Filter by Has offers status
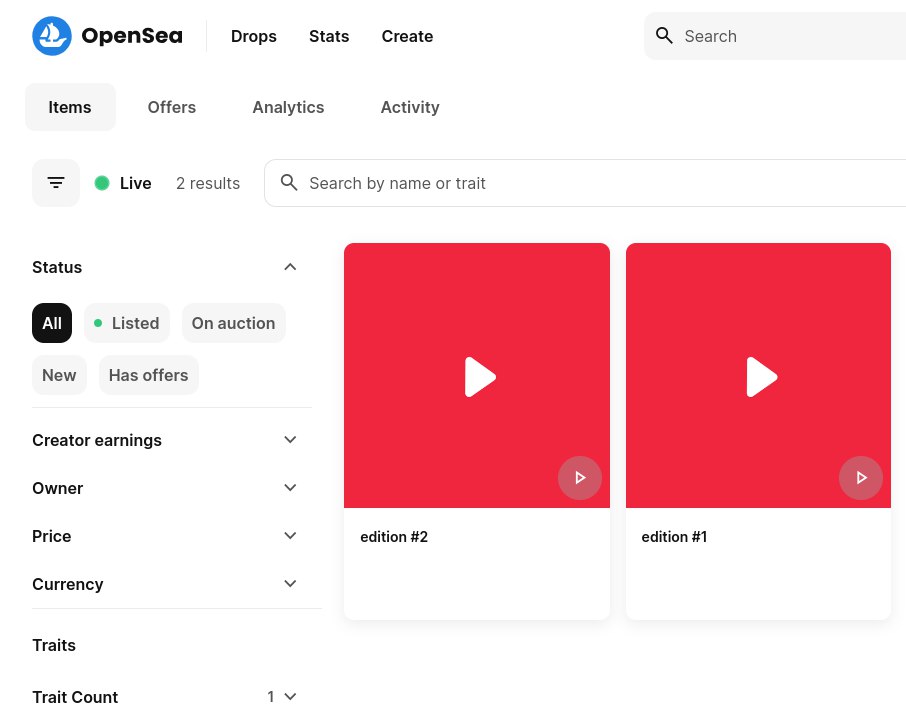 pyautogui.click(x=148, y=375)
